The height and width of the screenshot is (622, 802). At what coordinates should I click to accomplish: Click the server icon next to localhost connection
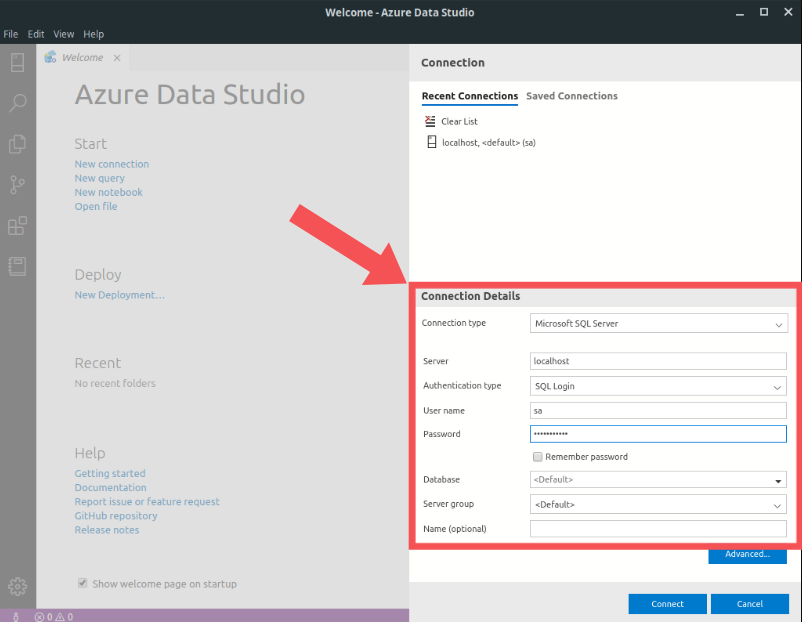[x=432, y=142]
